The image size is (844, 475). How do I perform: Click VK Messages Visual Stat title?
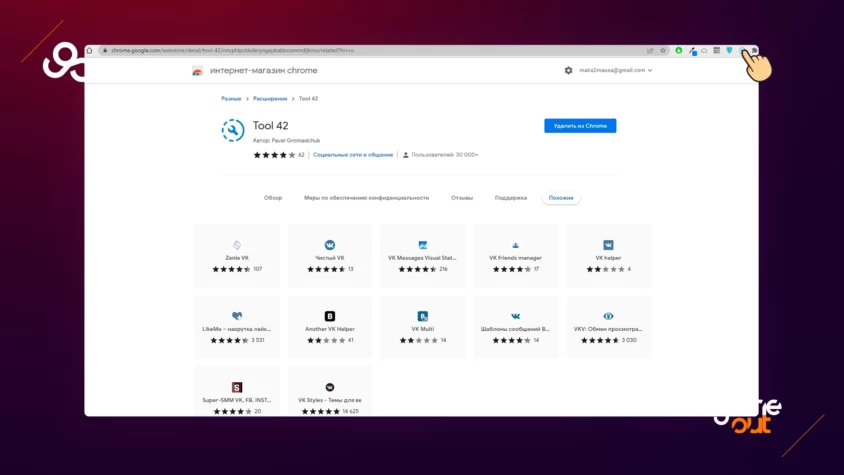coord(423,258)
